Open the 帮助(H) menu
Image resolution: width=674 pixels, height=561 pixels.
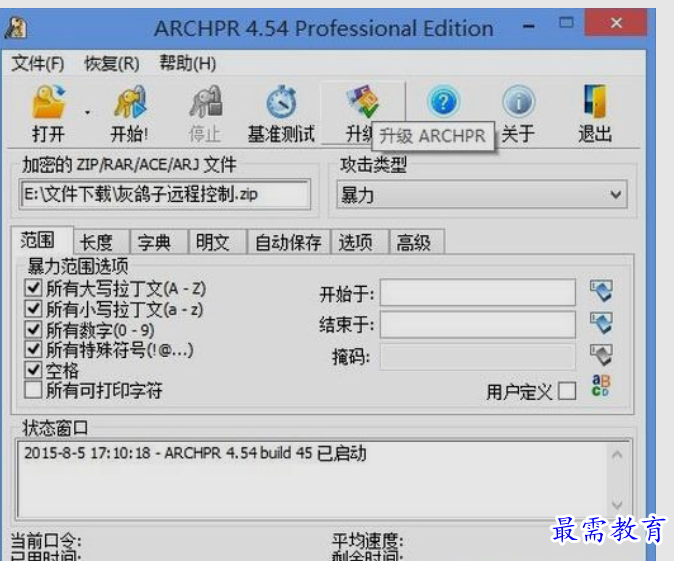point(188,64)
